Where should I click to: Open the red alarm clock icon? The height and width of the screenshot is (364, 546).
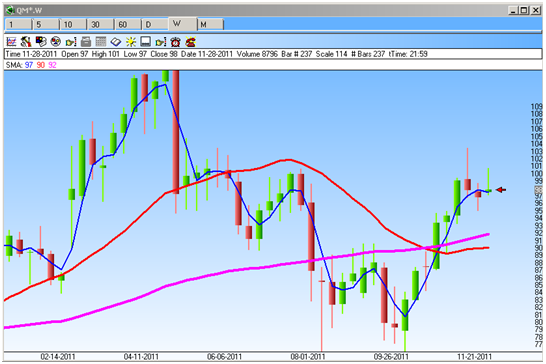(176, 42)
